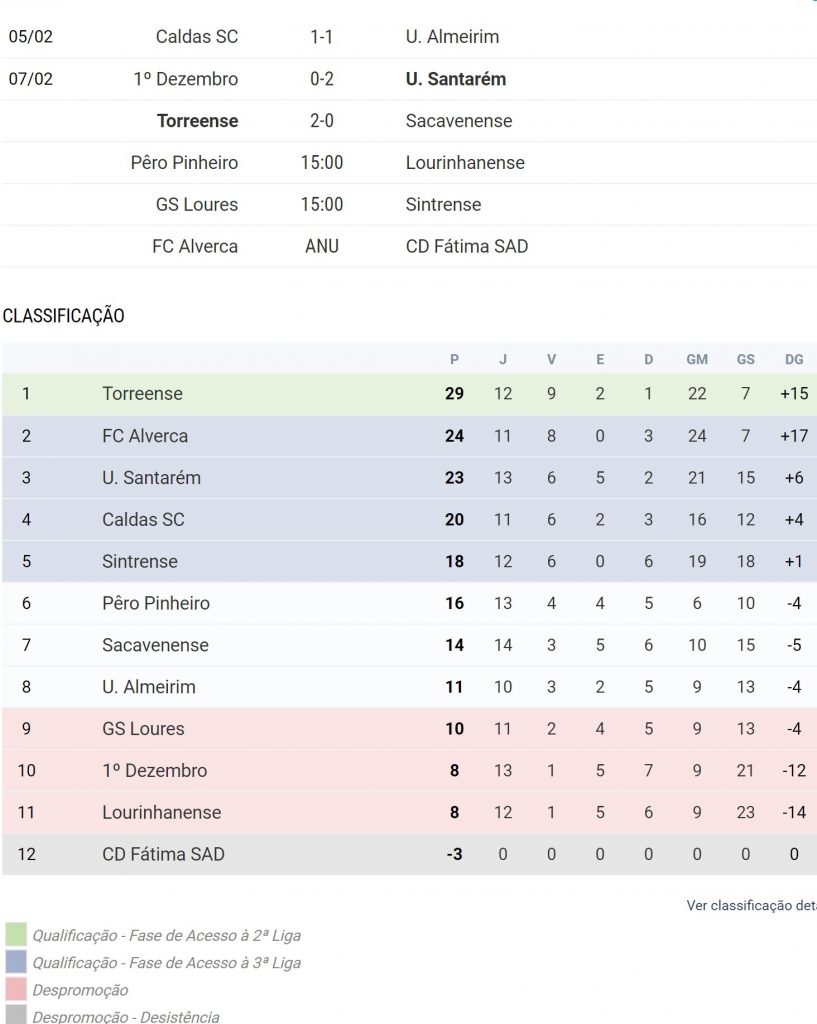Click the pink Despromoção legend swatch

click(16, 989)
